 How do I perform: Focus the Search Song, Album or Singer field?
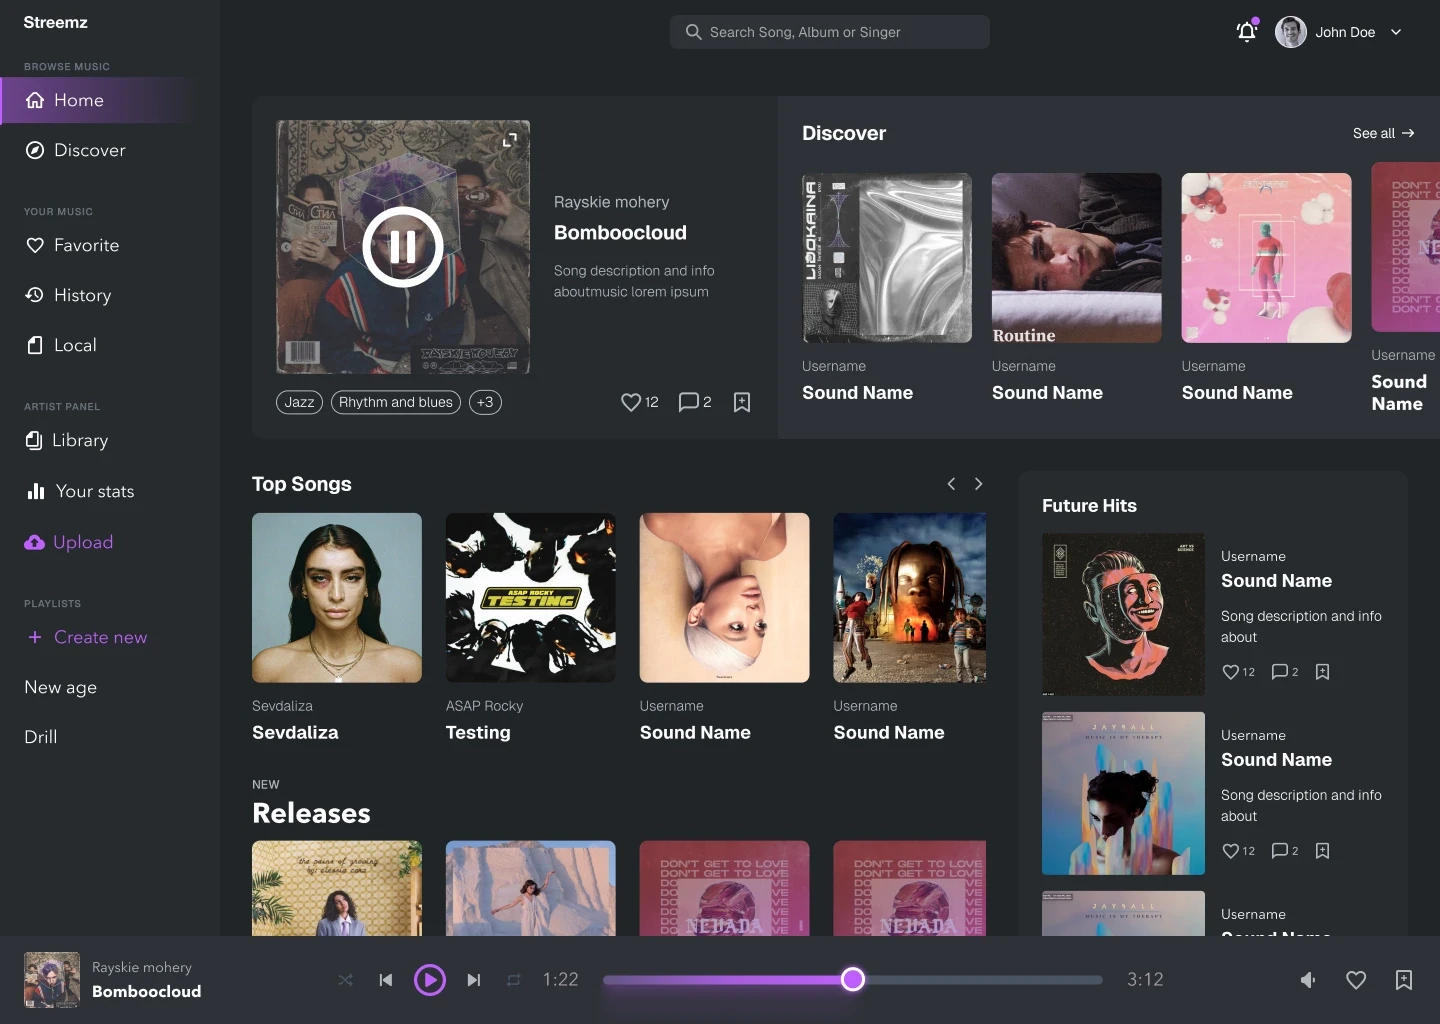pos(830,32)
